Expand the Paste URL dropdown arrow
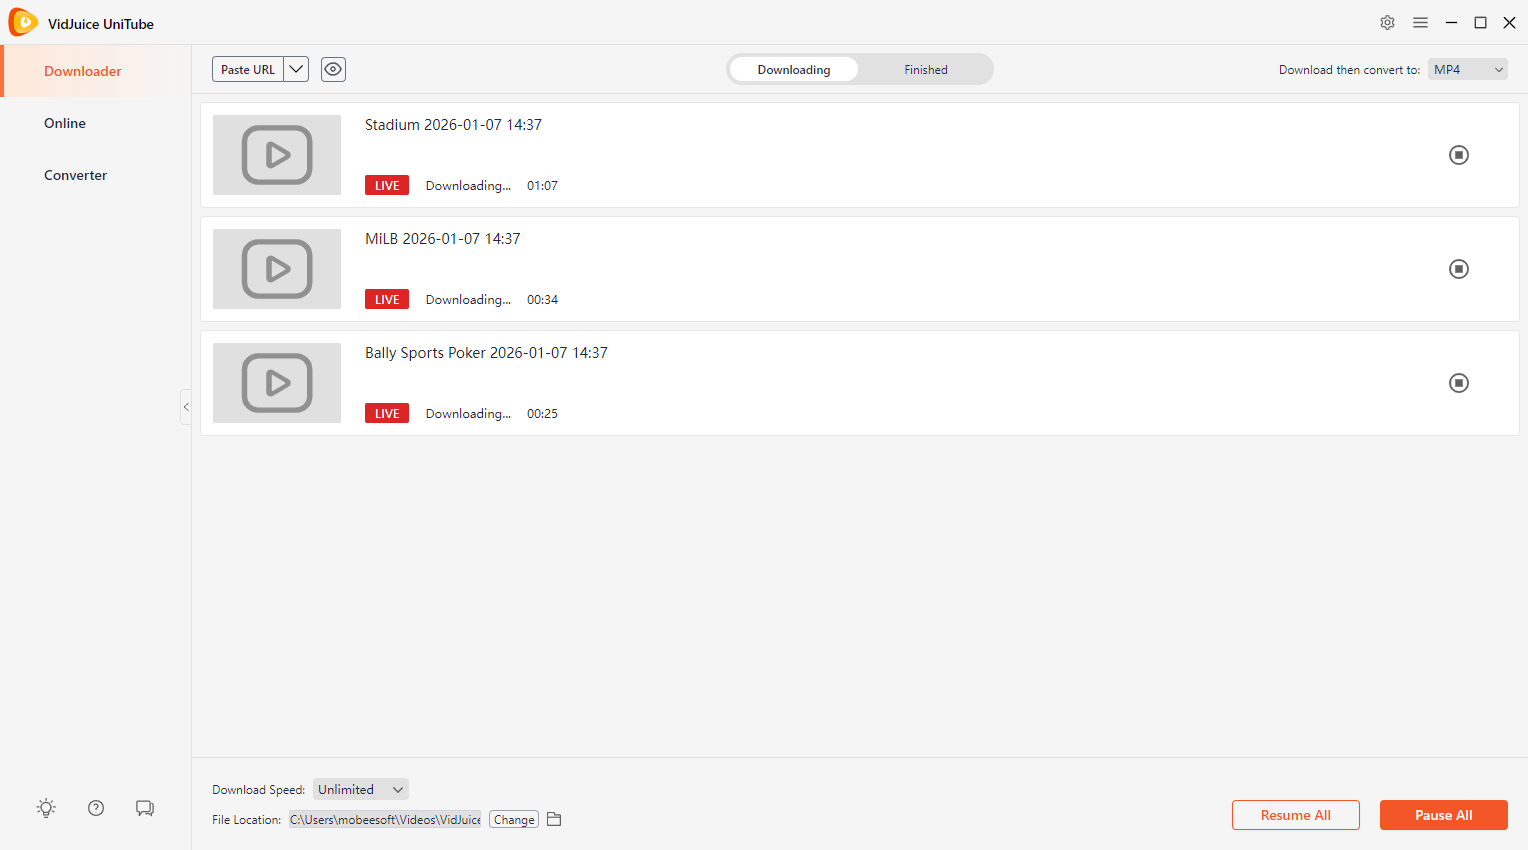The image size is (1528, 850). pyautogui.click(x=296, y=69)
